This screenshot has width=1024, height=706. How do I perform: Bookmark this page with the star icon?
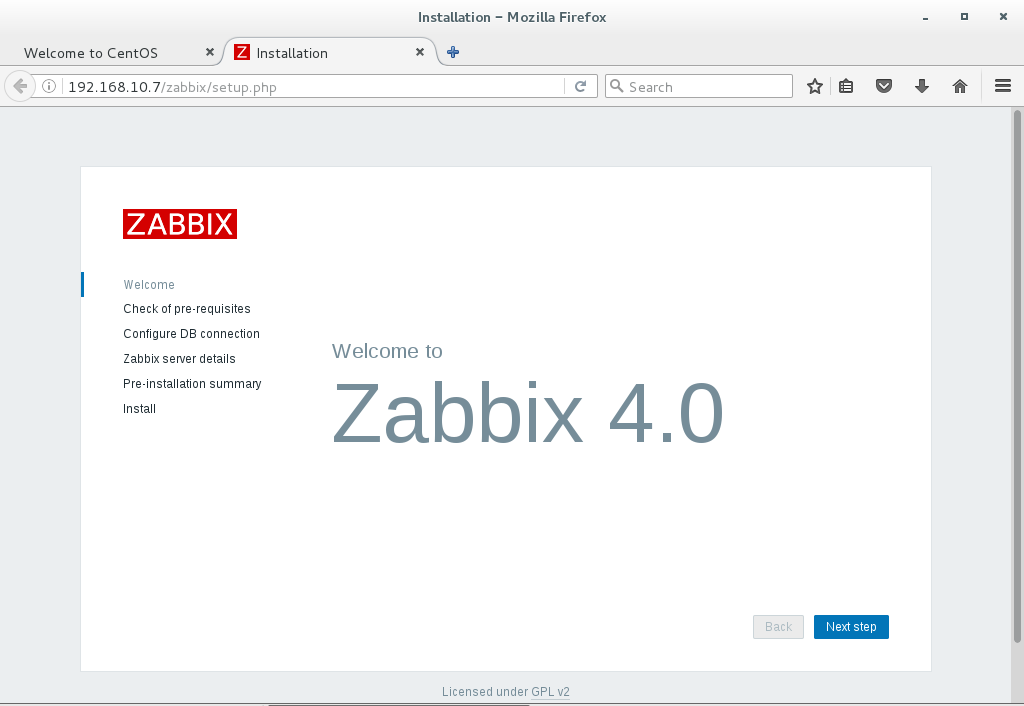point(814,86)
